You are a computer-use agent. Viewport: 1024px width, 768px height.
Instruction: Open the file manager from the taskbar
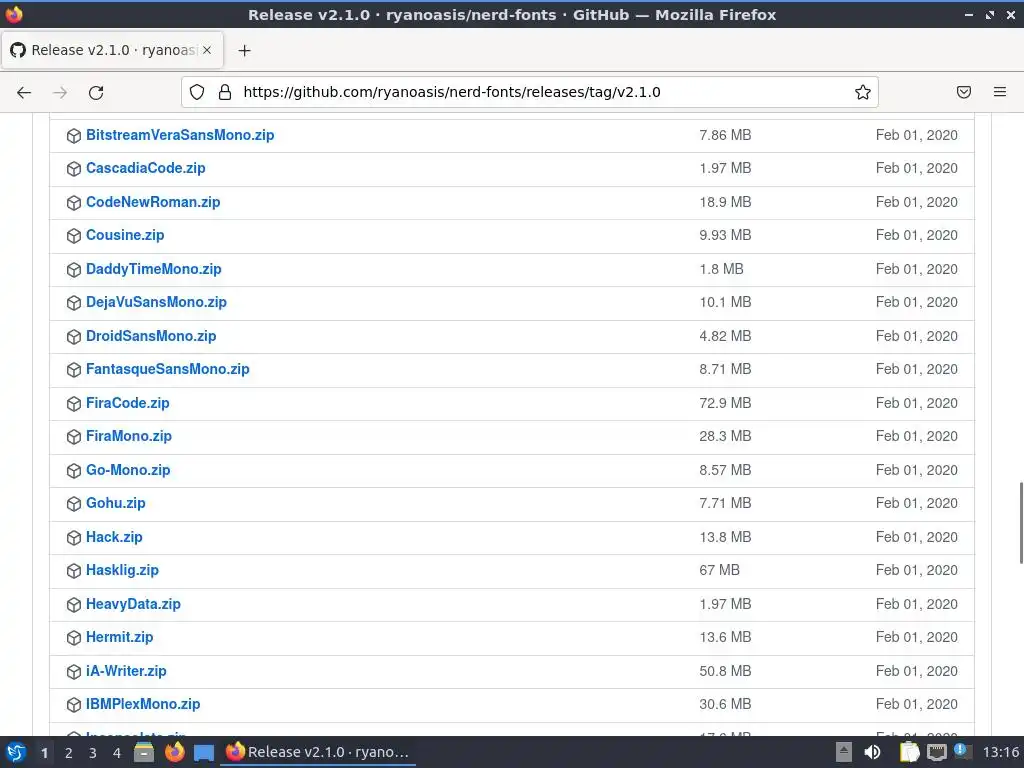pos(144,752)
